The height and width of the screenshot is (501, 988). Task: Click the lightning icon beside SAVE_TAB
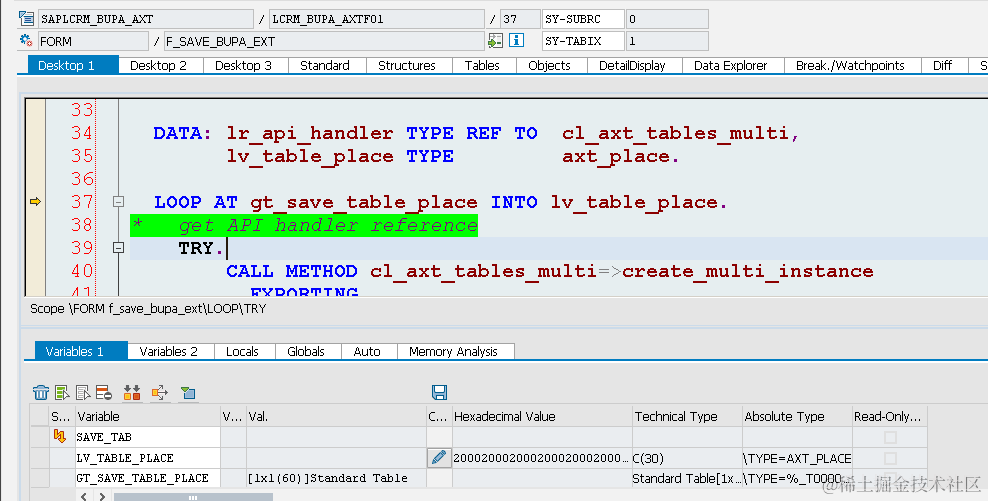60,435
